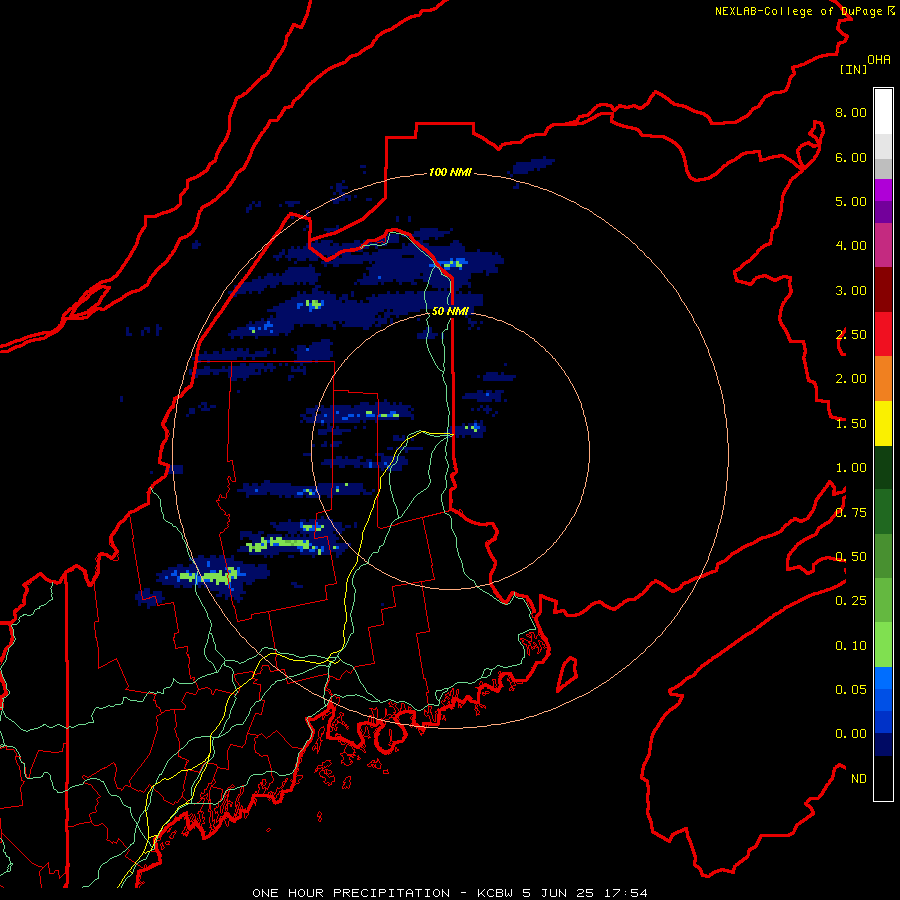Select the 2.50 legend value

pos(851,335)
